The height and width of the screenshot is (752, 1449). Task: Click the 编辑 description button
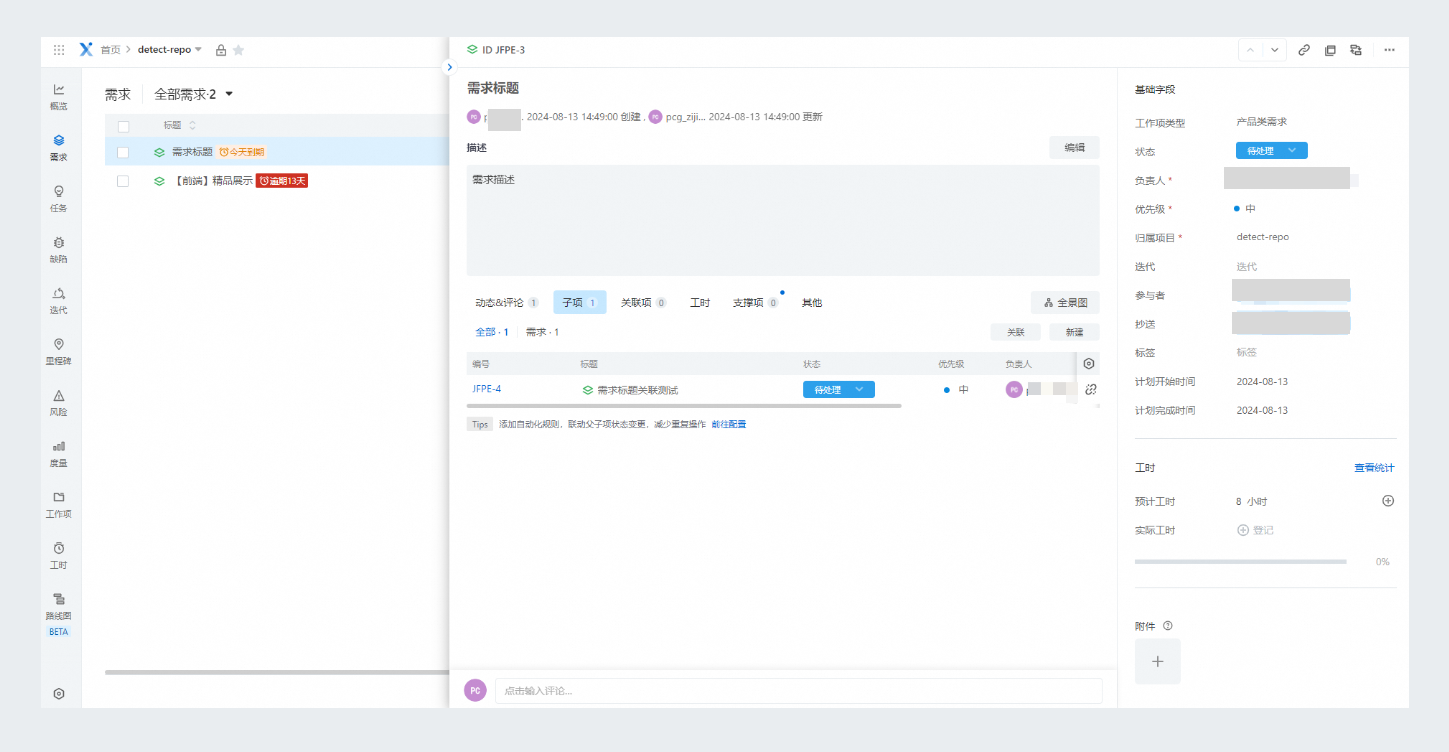tap(1074, 147)
